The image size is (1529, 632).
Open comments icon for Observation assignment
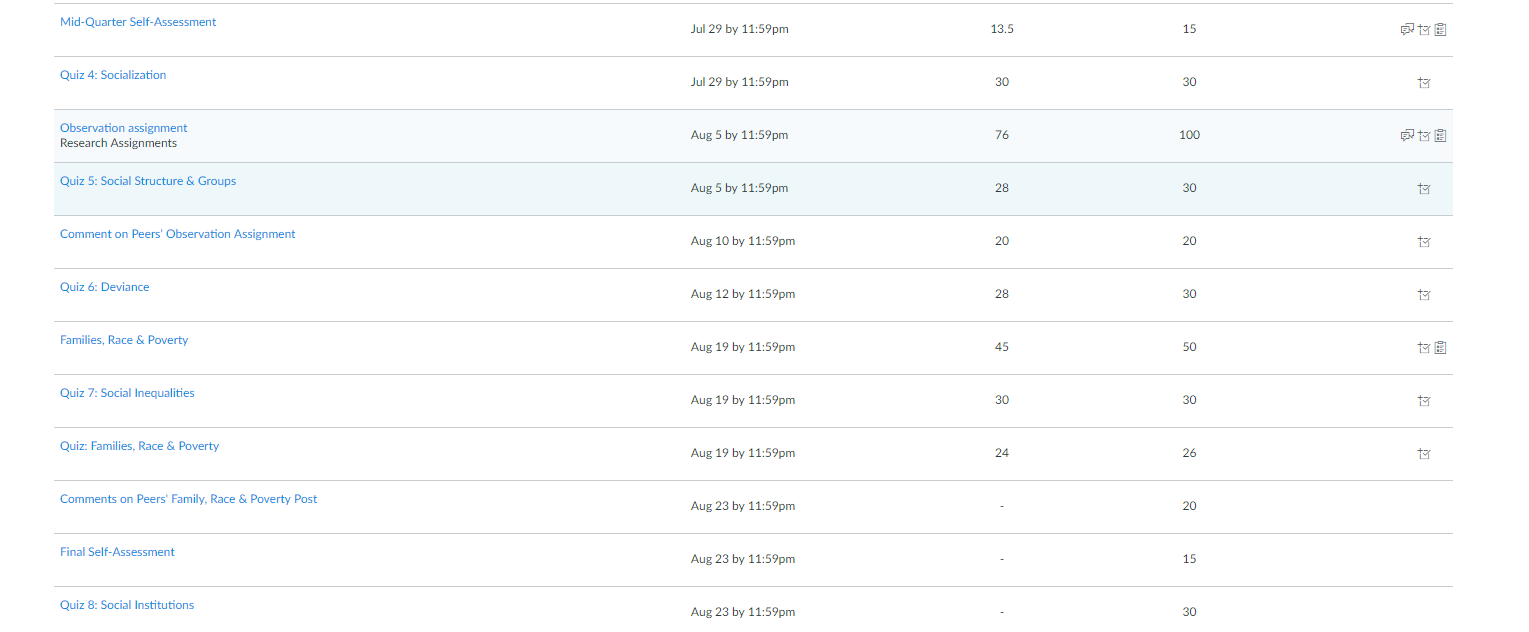pyautogui.click(x=1407, y=136)
